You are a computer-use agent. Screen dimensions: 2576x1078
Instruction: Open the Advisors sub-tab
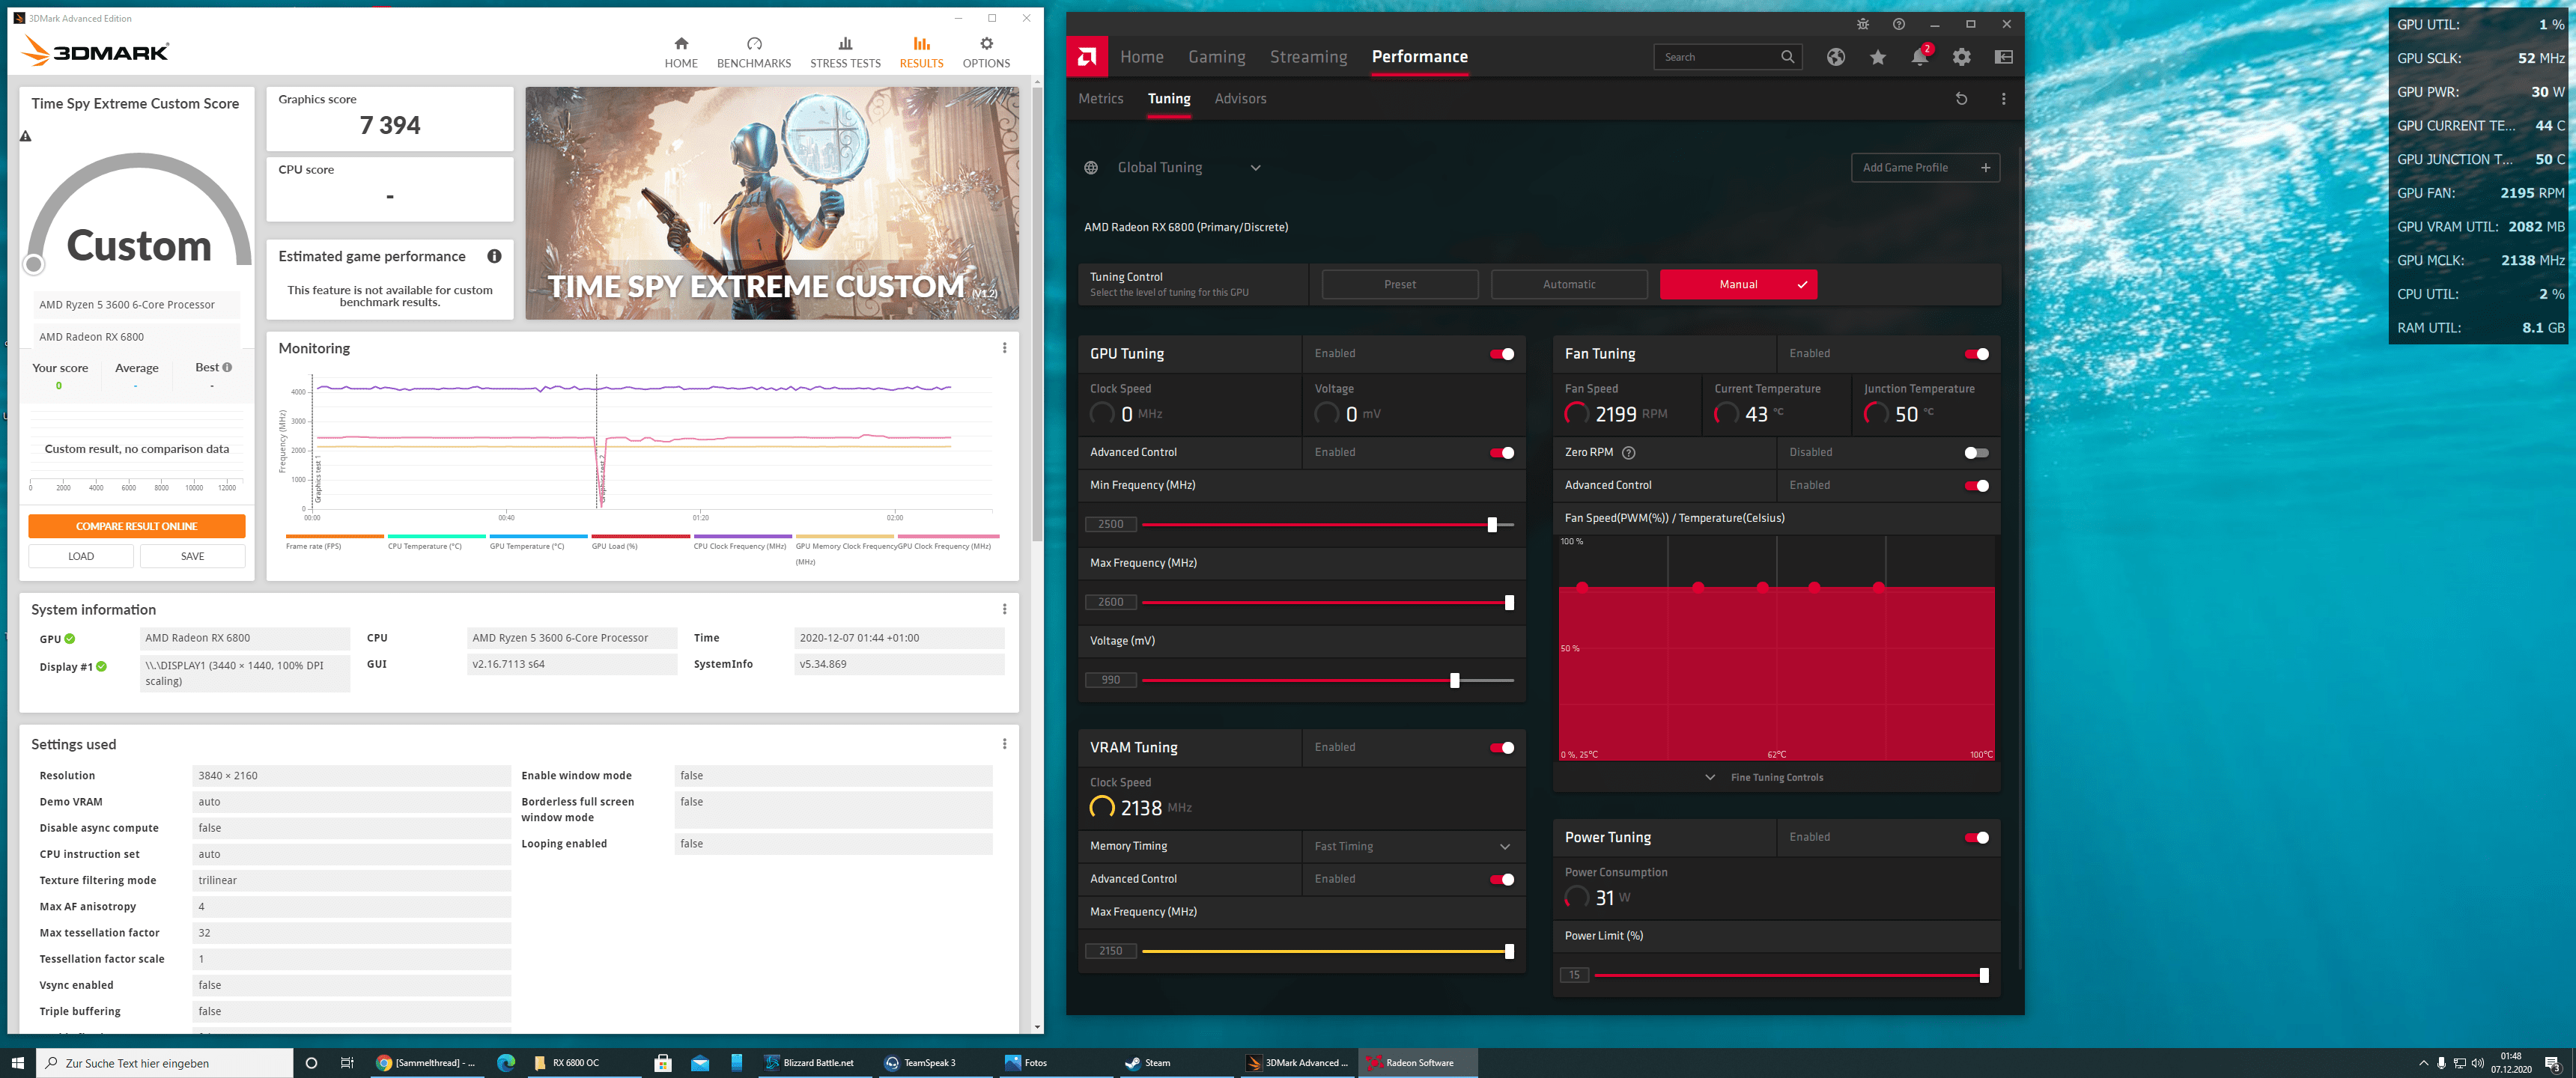1240,99
